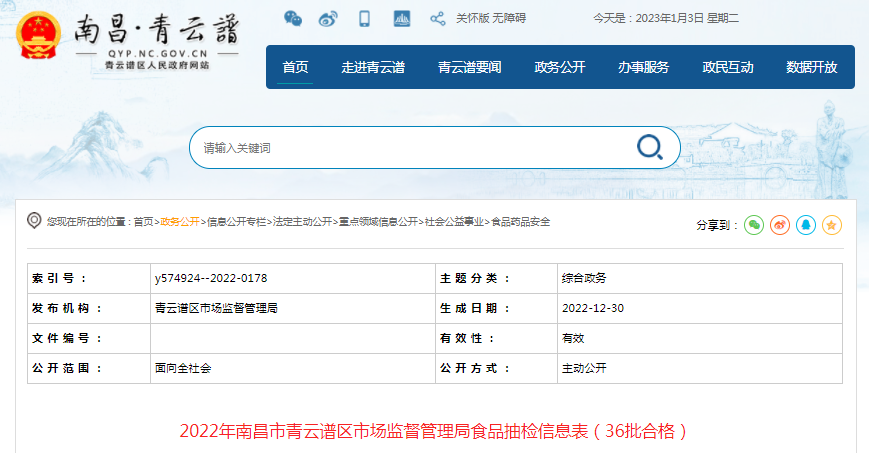The height and width of the screenshot is (453, 869).
Task: Click the 关怀版 无障碍 accessibility link
Action: [490, 18]
